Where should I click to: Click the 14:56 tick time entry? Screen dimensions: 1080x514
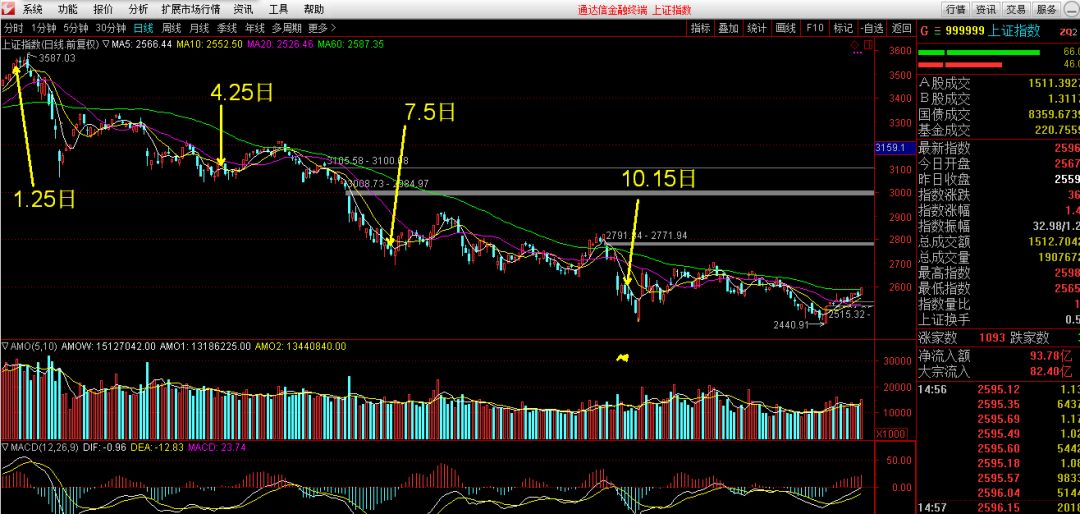click(933, 389)
